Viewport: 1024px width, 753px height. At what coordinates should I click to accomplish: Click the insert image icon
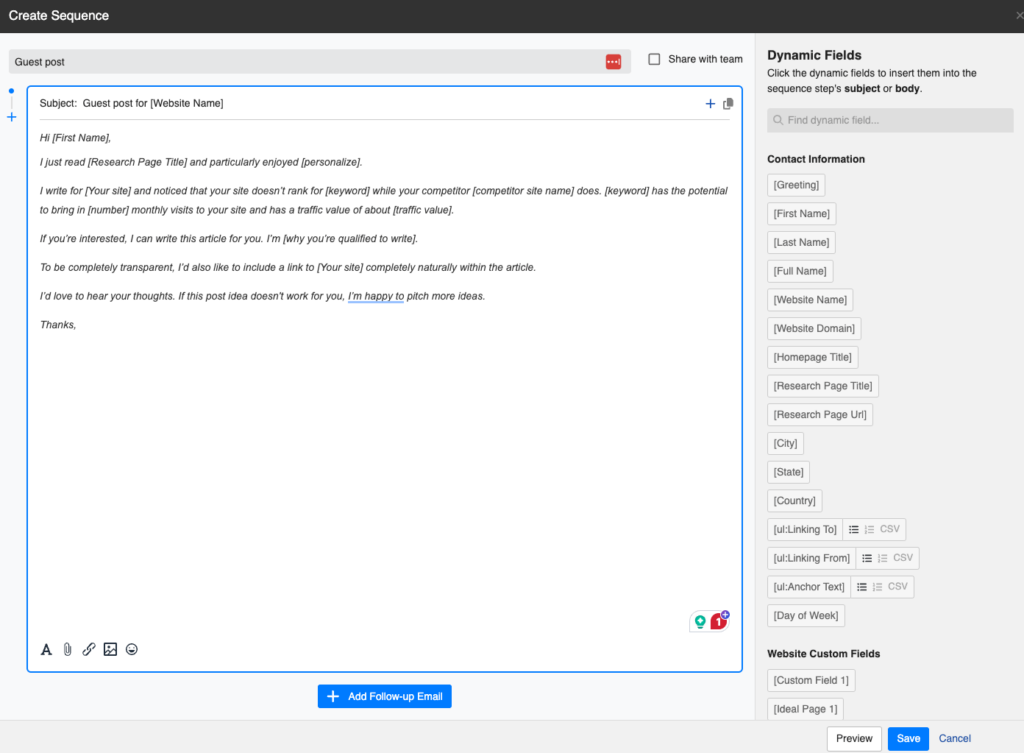point(110,649)
